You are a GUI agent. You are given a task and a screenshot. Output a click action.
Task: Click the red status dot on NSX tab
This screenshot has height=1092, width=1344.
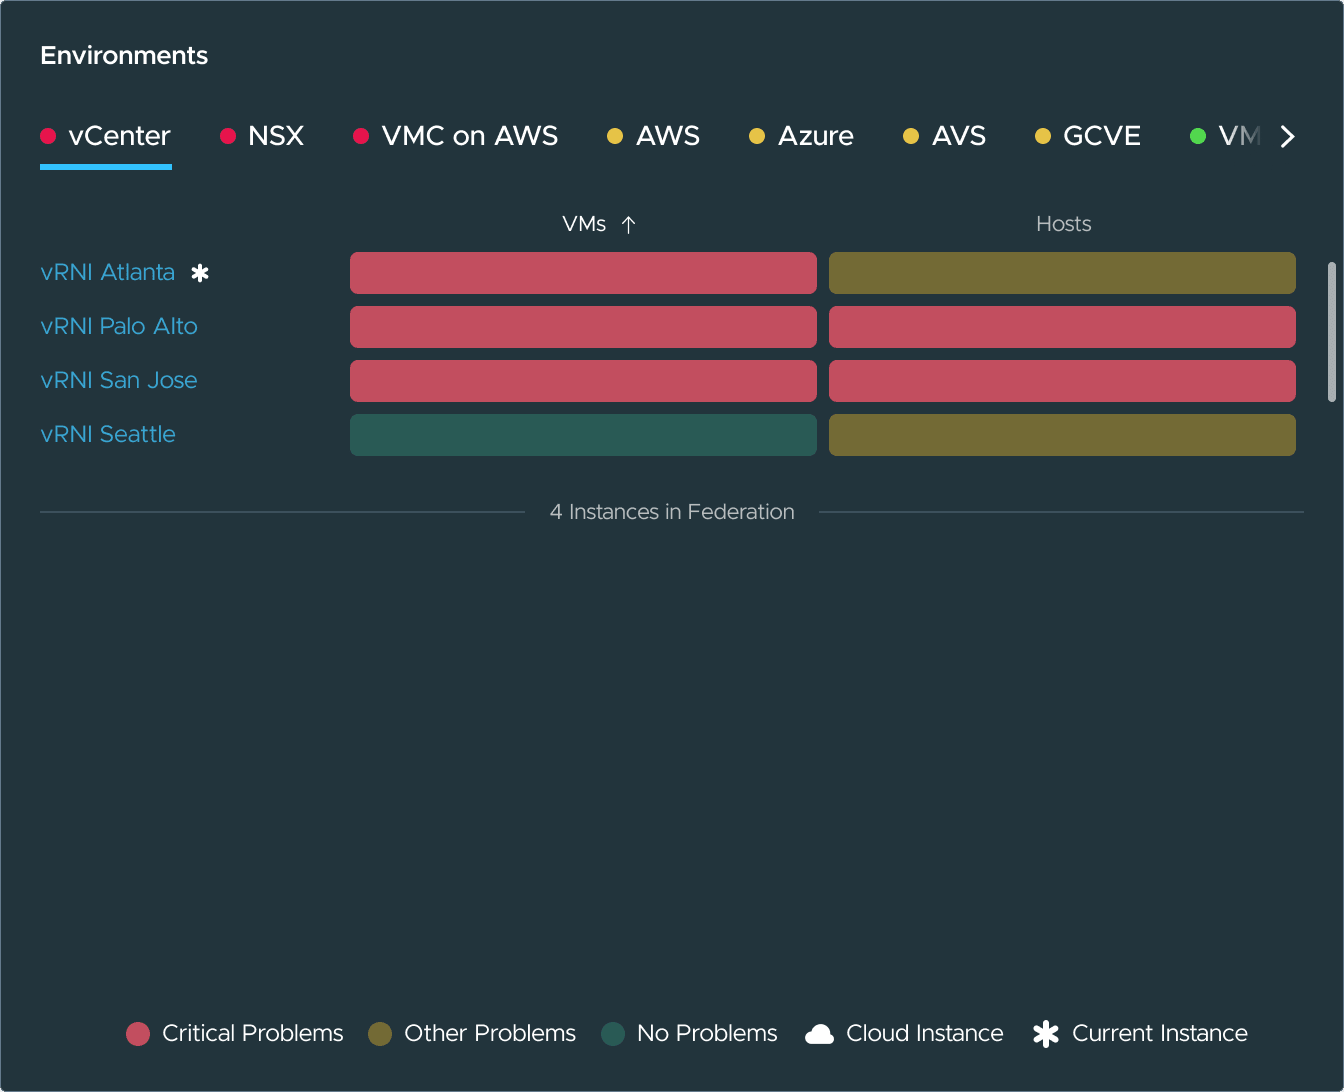tap(228, 136)
